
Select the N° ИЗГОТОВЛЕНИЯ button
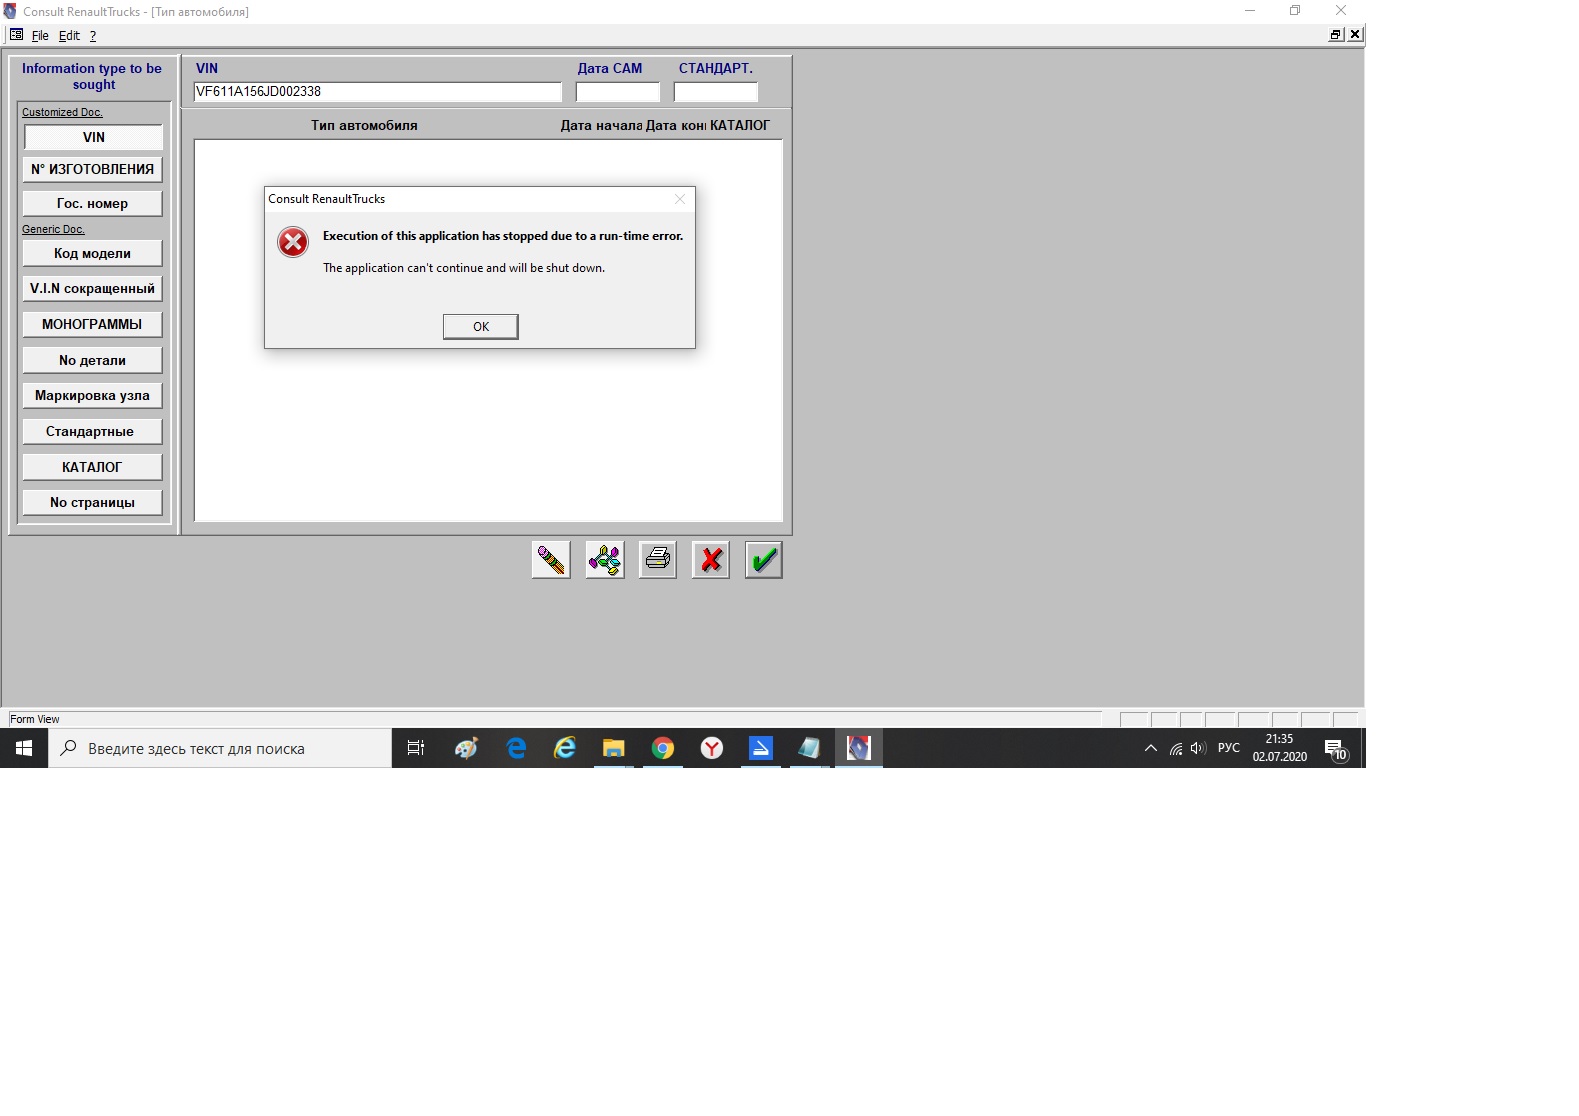(93, 169)
